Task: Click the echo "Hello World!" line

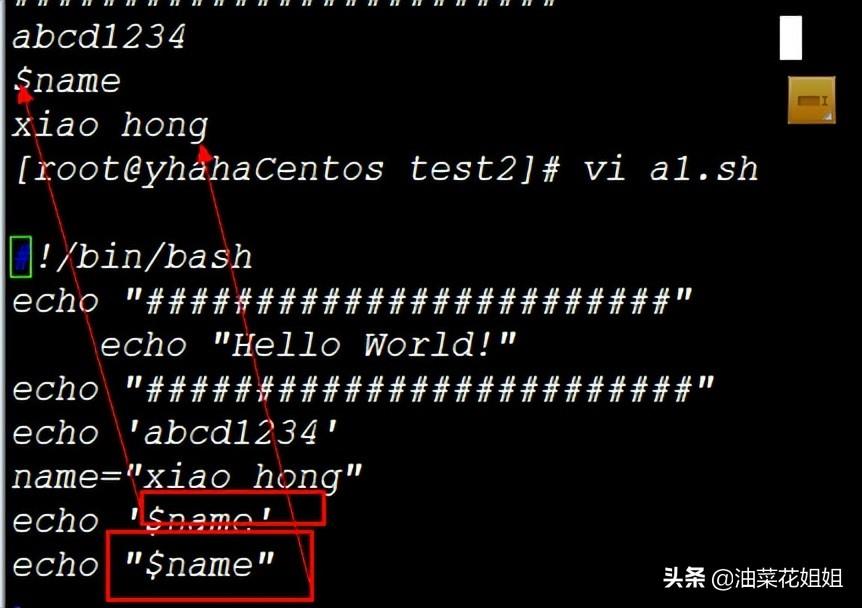Action: point(308,345)
